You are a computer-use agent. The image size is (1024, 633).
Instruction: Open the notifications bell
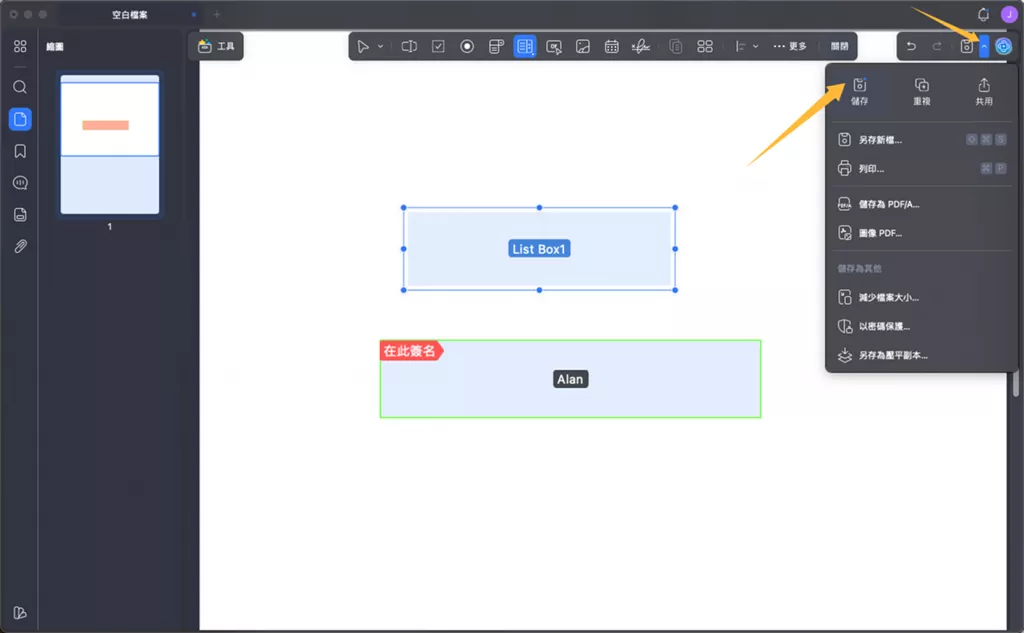point(983,14)
